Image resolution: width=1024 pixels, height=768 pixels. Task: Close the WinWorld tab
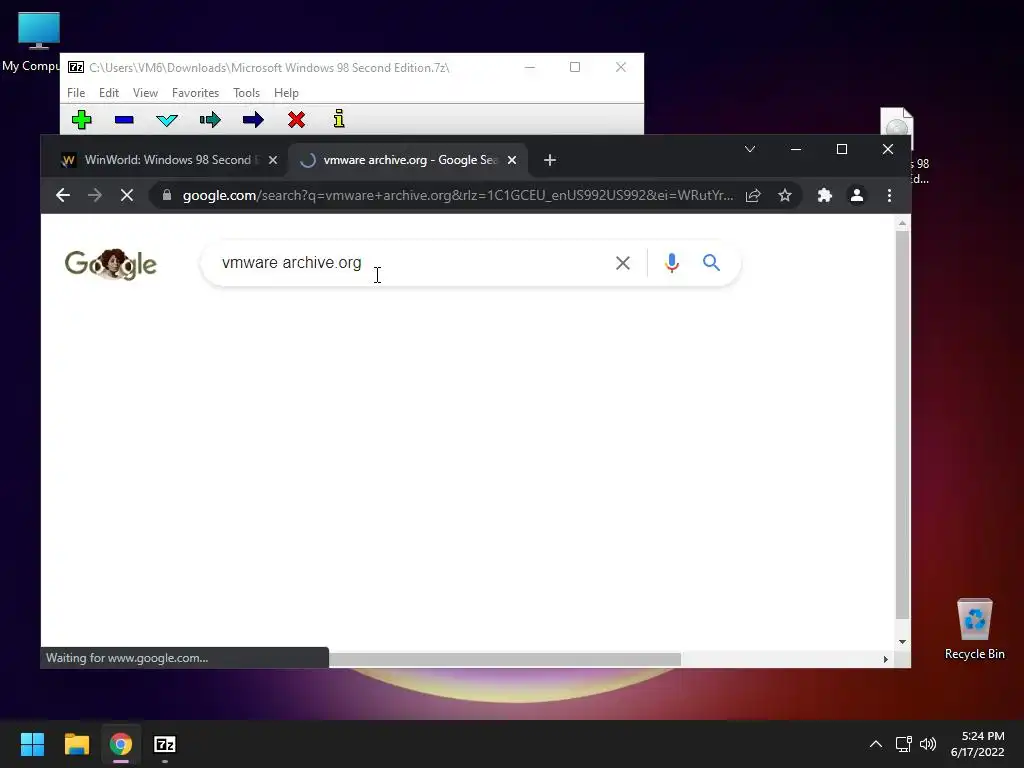coord(273,160)
